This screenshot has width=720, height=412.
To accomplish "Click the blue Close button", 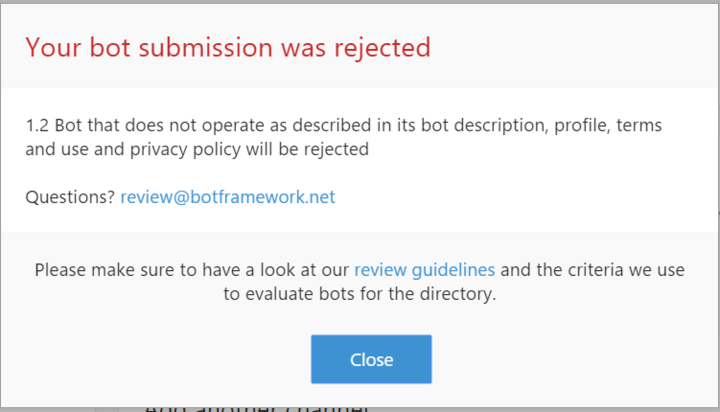I will tap(371, 359).
